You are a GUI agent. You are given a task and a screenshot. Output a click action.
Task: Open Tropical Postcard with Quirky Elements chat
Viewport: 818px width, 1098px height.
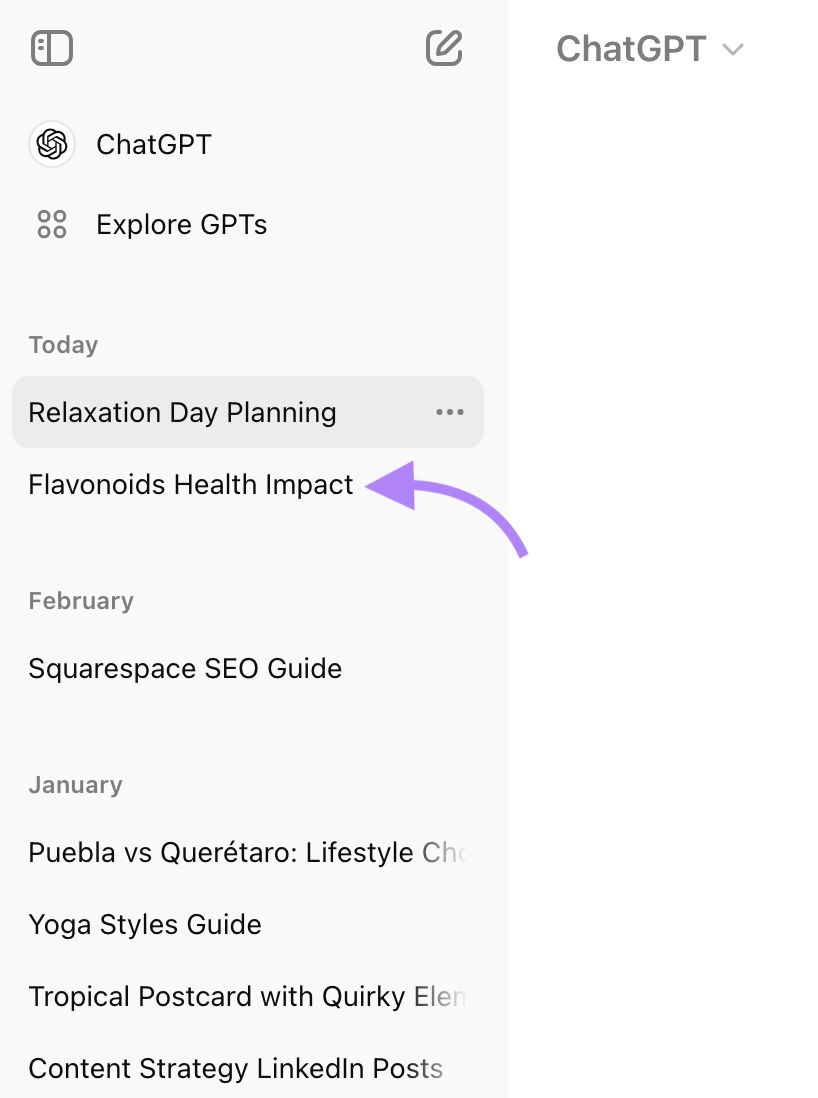click(x=230, y=996)
